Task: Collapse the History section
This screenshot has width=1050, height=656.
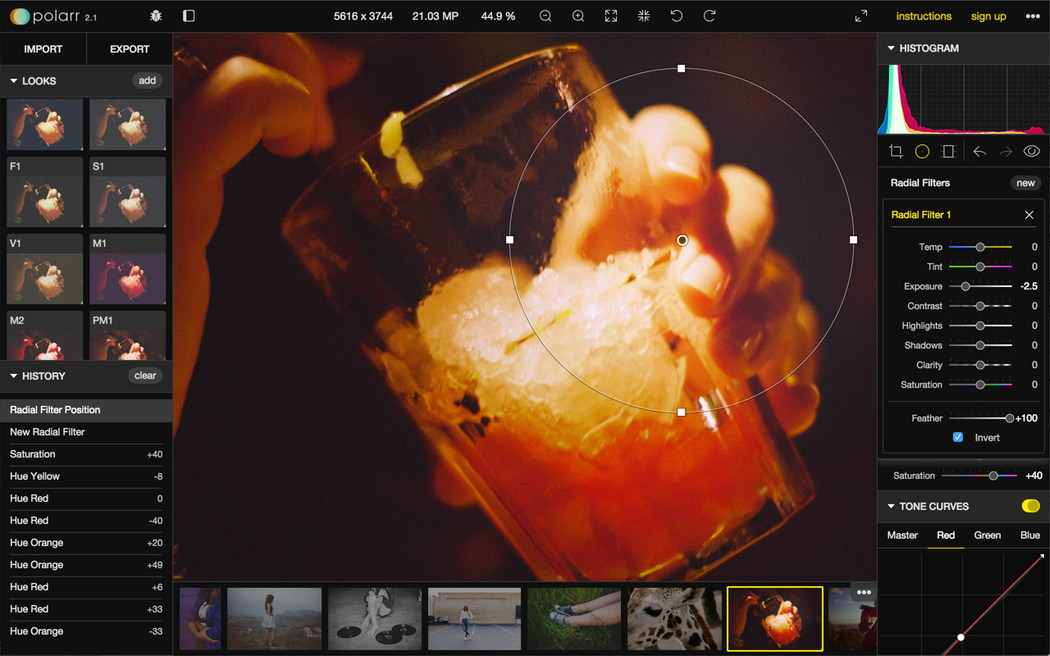Action: (x=14, y=376)
